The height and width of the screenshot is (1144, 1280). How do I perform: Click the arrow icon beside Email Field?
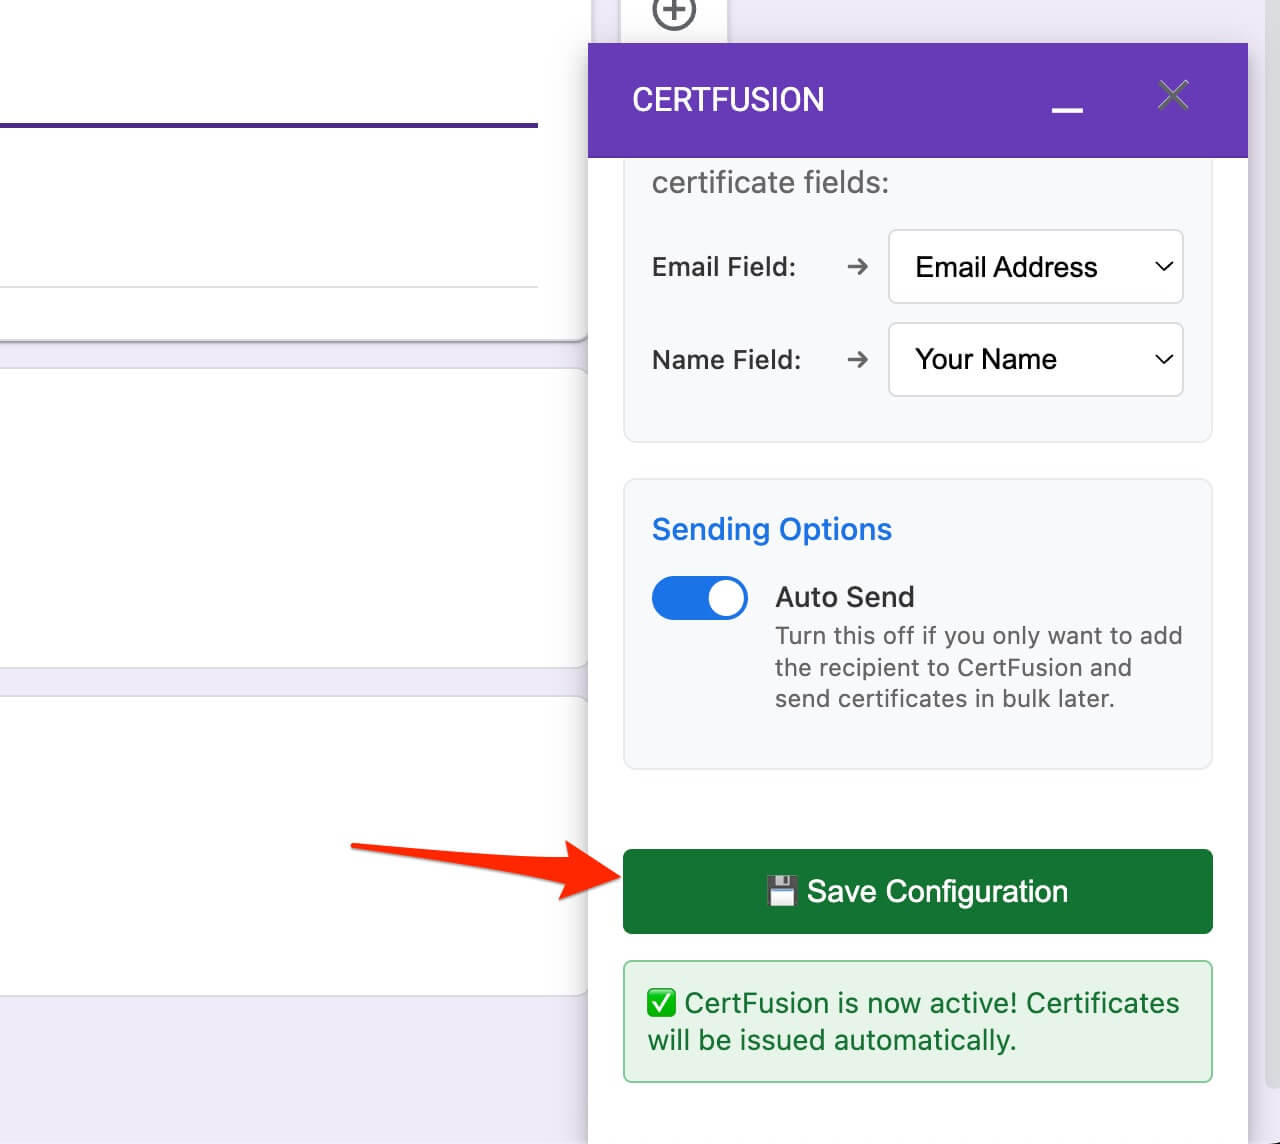[857, 267]
